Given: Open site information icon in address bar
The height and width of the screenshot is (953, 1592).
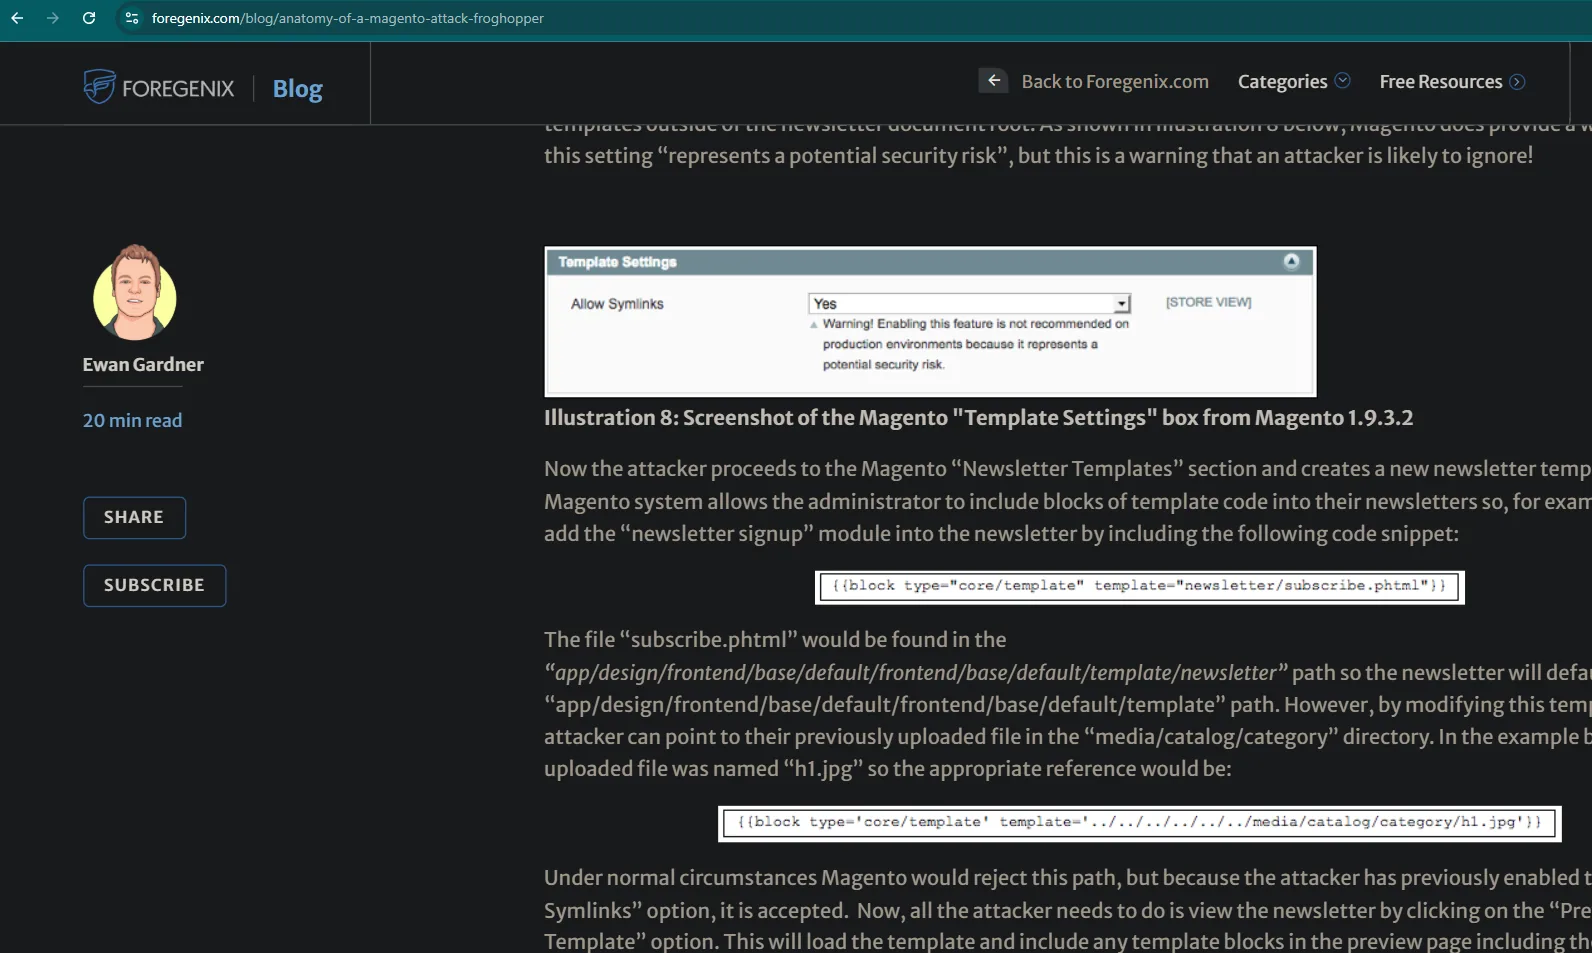Looking at the screenshot, I should coord(132,18).
